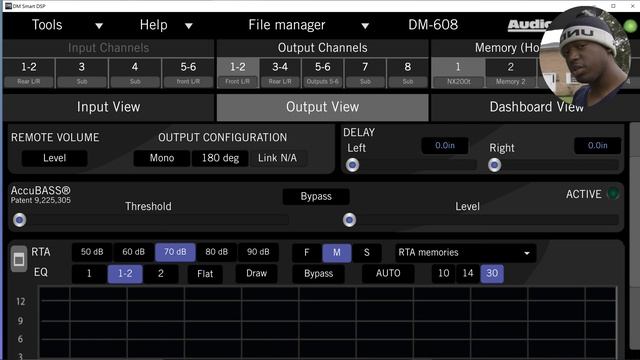Open the File manager menu

point(287,25)
